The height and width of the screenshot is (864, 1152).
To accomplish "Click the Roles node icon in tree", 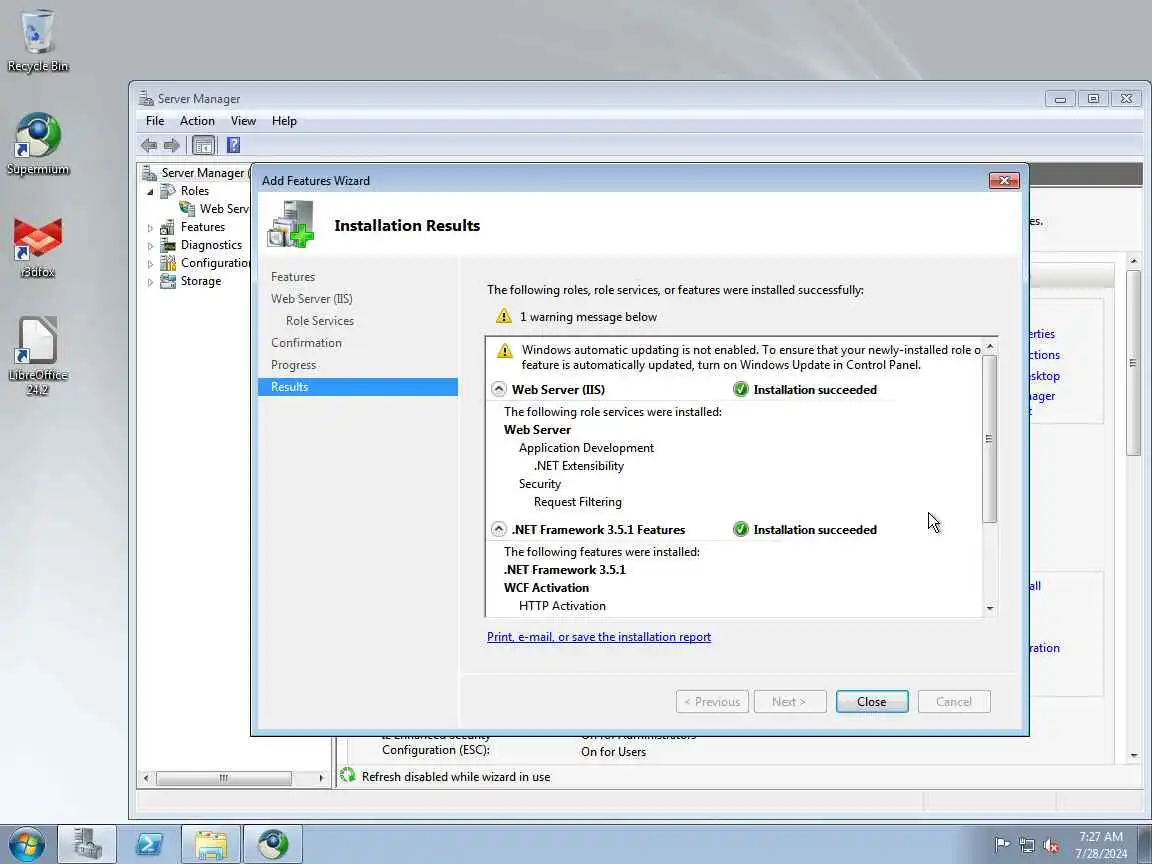I will coord(168,191).
